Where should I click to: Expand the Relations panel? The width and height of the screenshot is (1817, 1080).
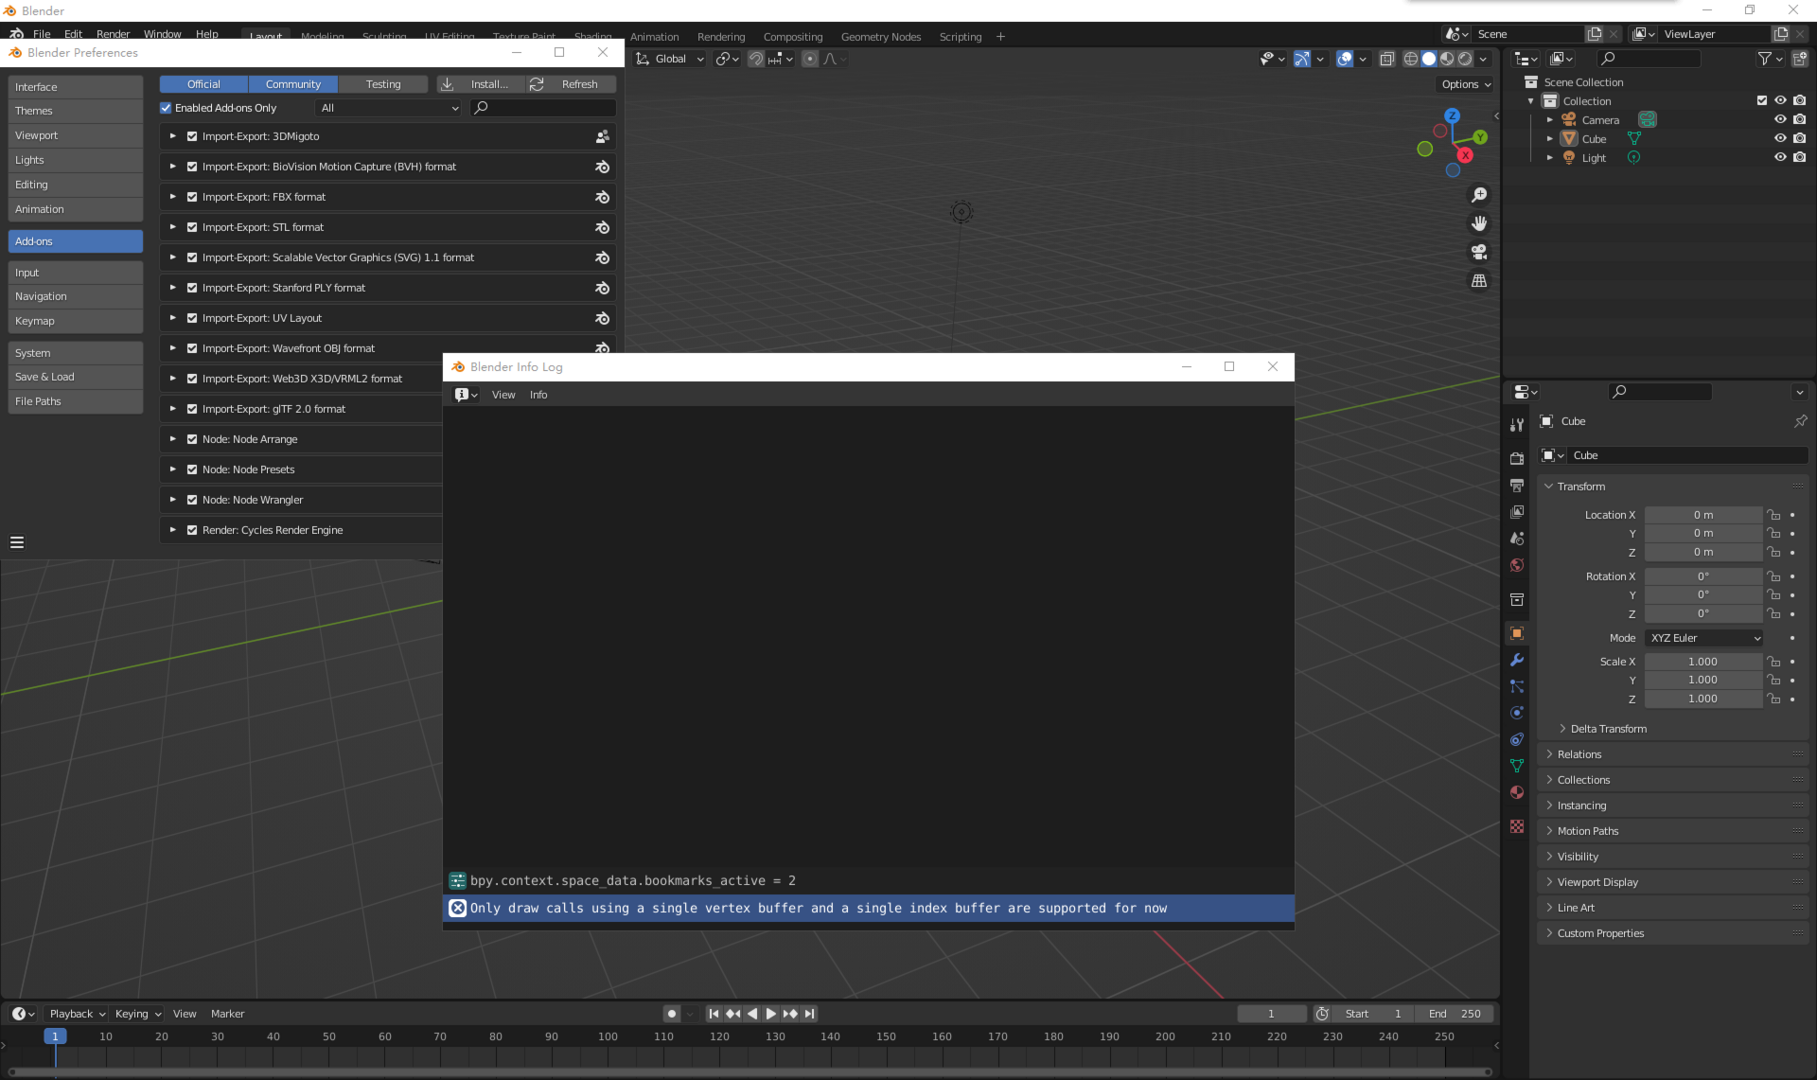click(1672, 754)
